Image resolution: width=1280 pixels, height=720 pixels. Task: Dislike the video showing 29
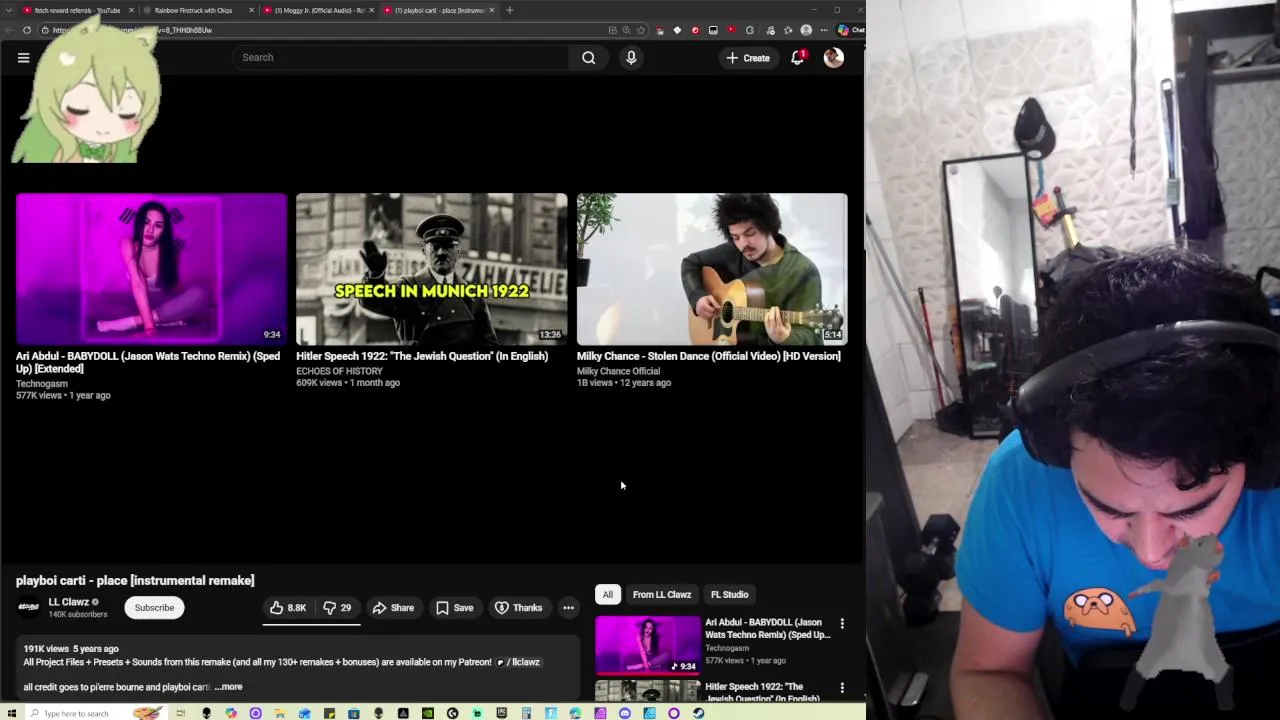pyautogui.click(x=337, y=608)
